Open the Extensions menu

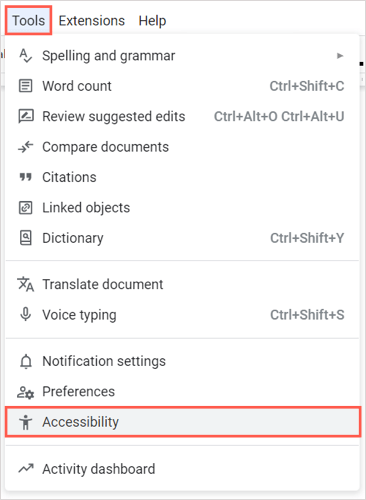tap(92, 21)
